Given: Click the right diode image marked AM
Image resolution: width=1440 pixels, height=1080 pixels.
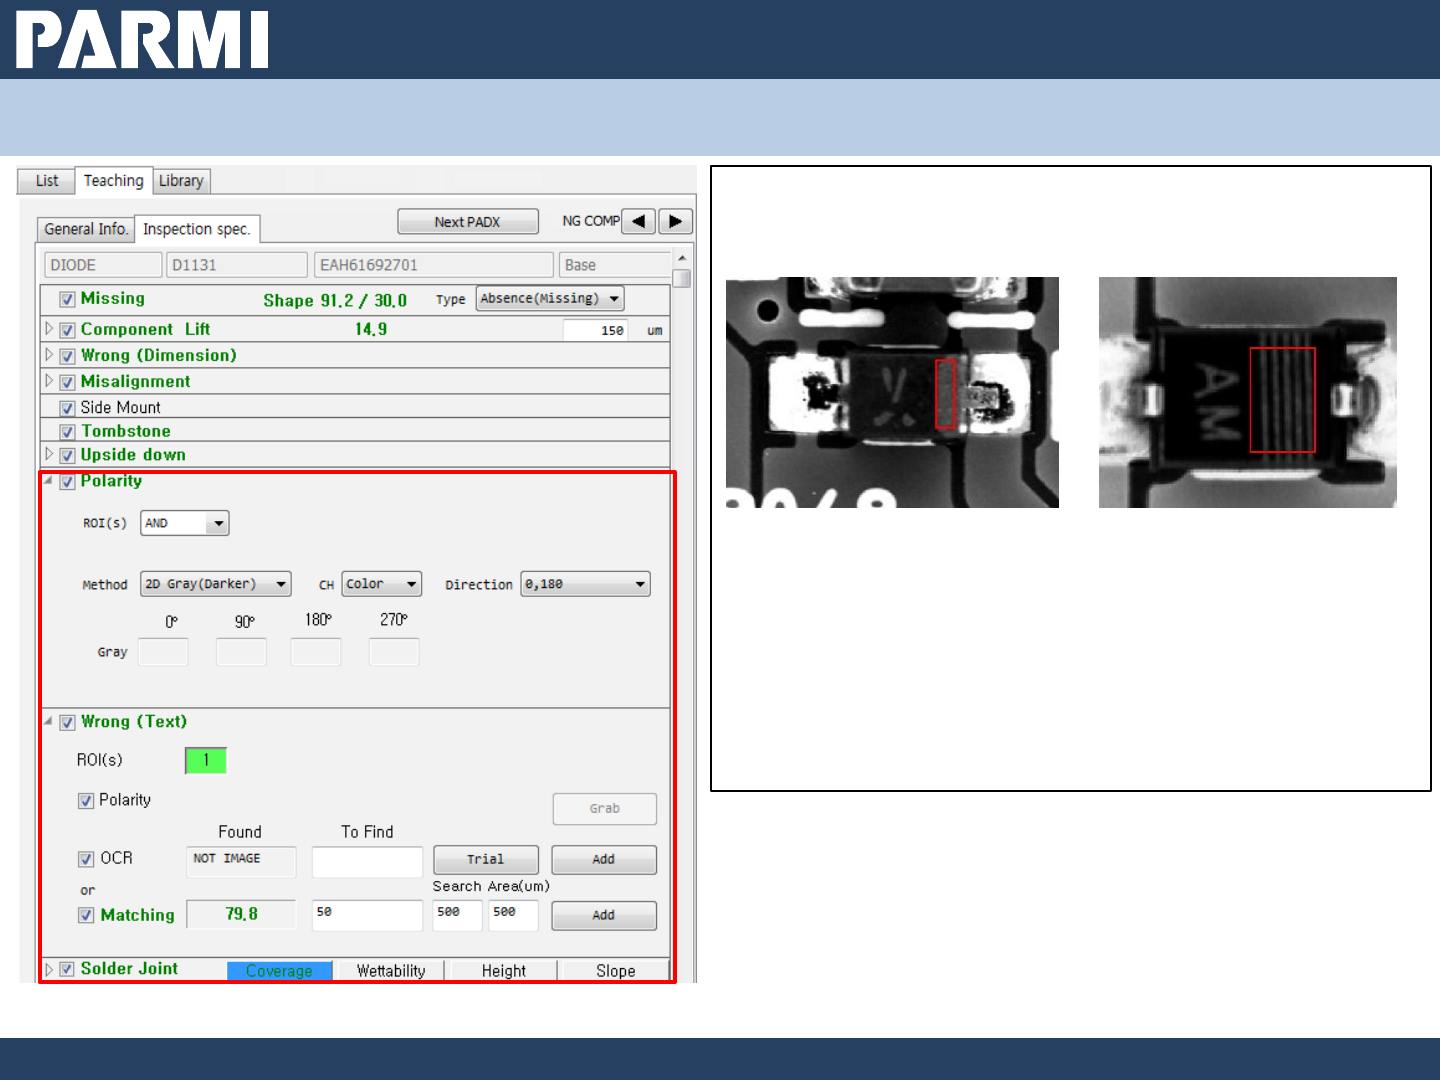Looking at the screenshot, I should (1248, 392).
